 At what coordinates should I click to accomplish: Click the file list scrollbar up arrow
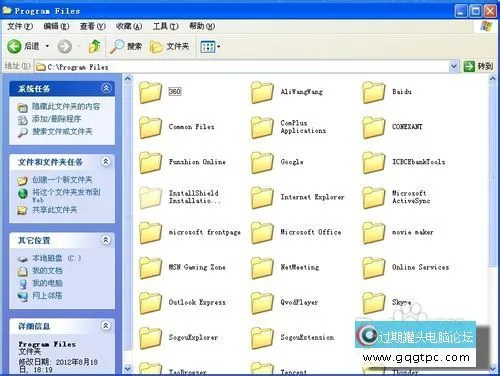click(493, 79)
